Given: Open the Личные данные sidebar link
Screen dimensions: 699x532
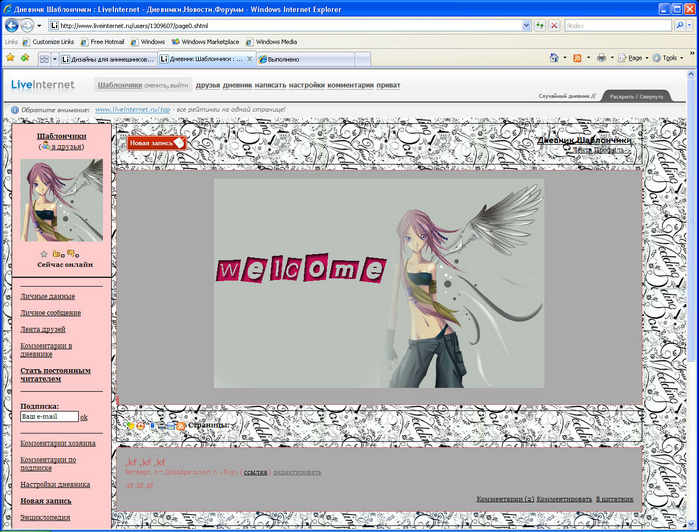Looking at the screenshot, I should 48,296.
